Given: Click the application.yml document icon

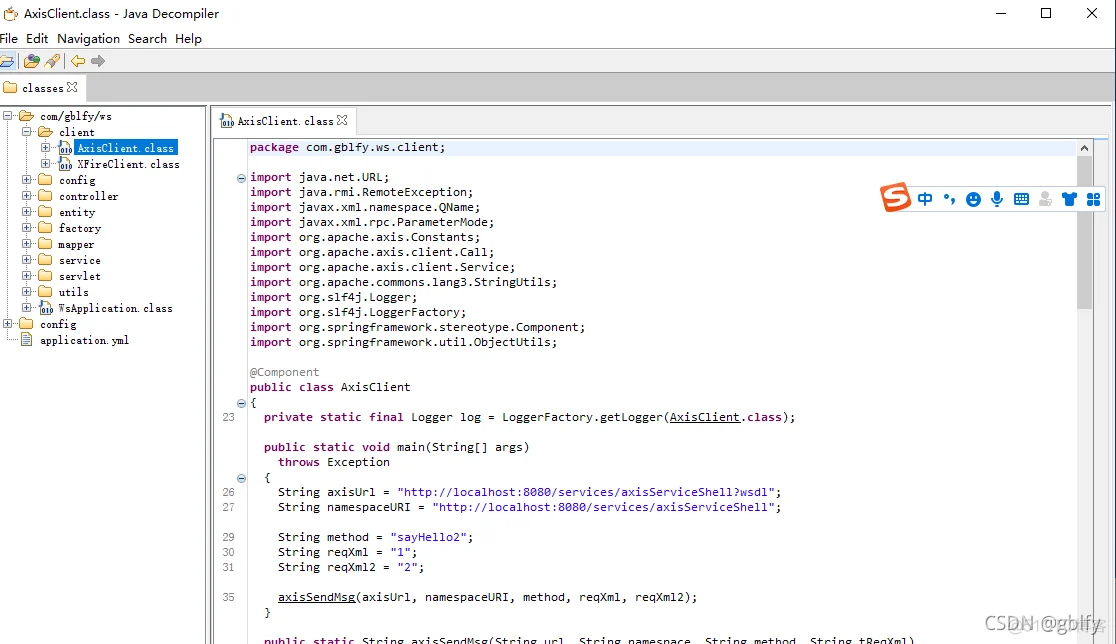Looking at the screenshot, I should (x=27, y=340).
